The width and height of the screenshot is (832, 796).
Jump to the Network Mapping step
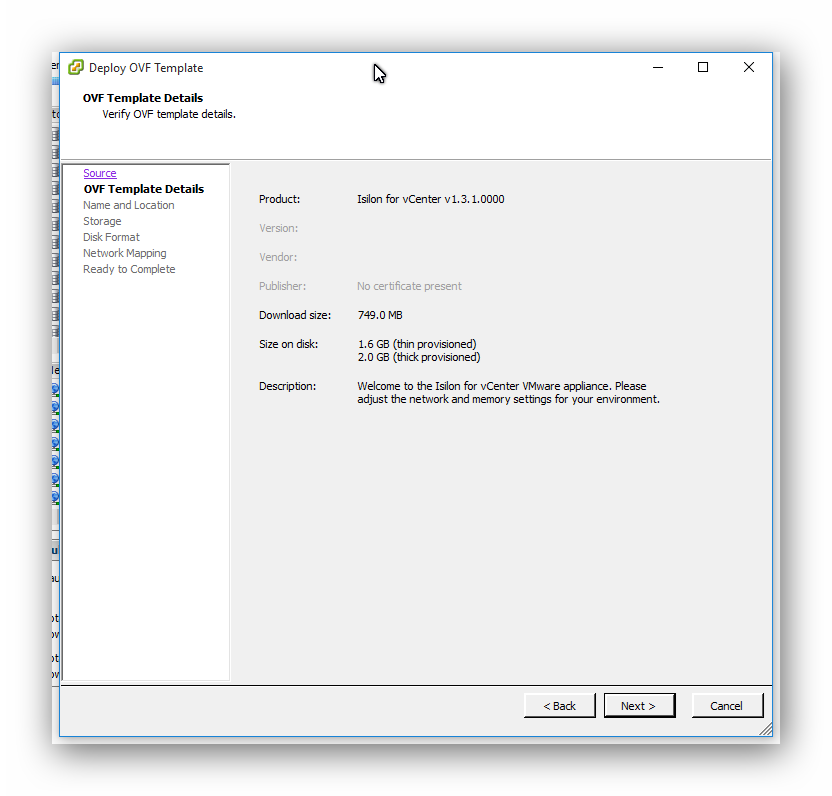(124, 253)
